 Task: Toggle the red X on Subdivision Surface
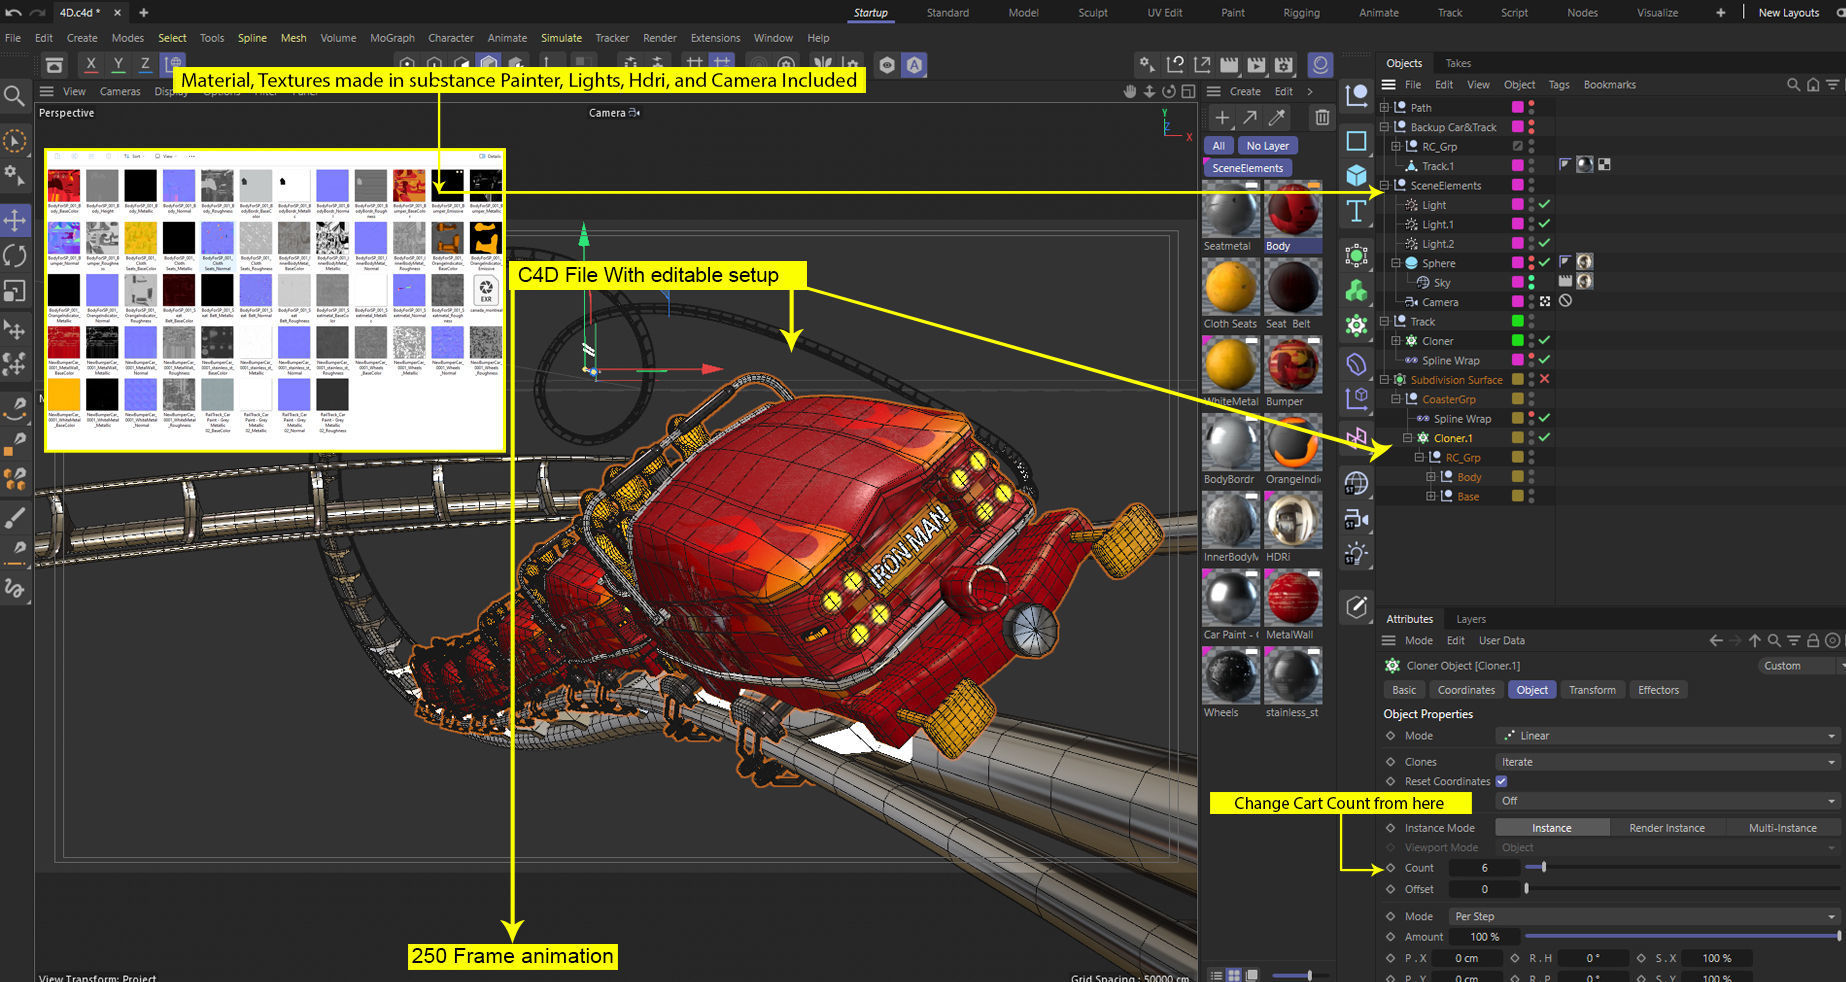point(1544,379)
